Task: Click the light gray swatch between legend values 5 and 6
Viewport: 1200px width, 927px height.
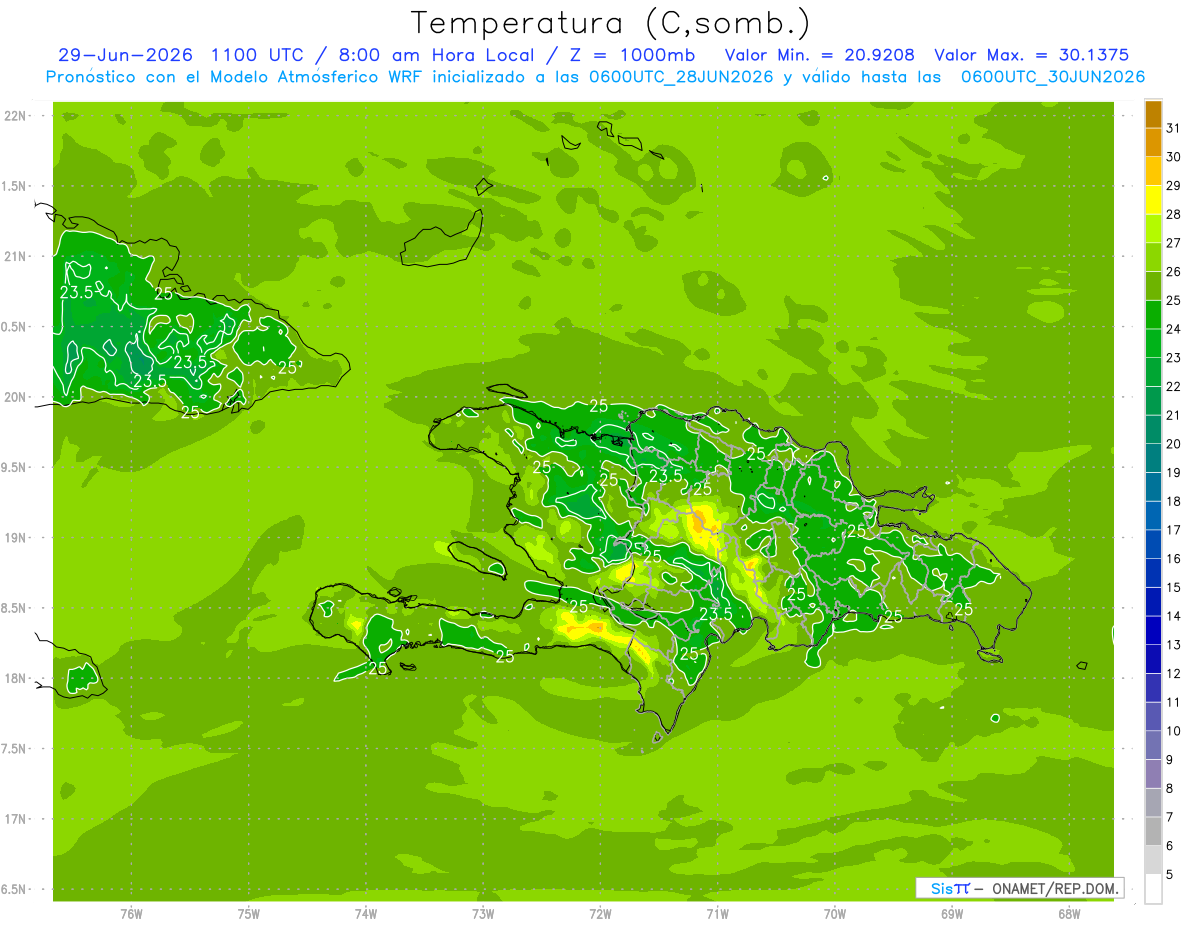Action: tap(1154, 860)
